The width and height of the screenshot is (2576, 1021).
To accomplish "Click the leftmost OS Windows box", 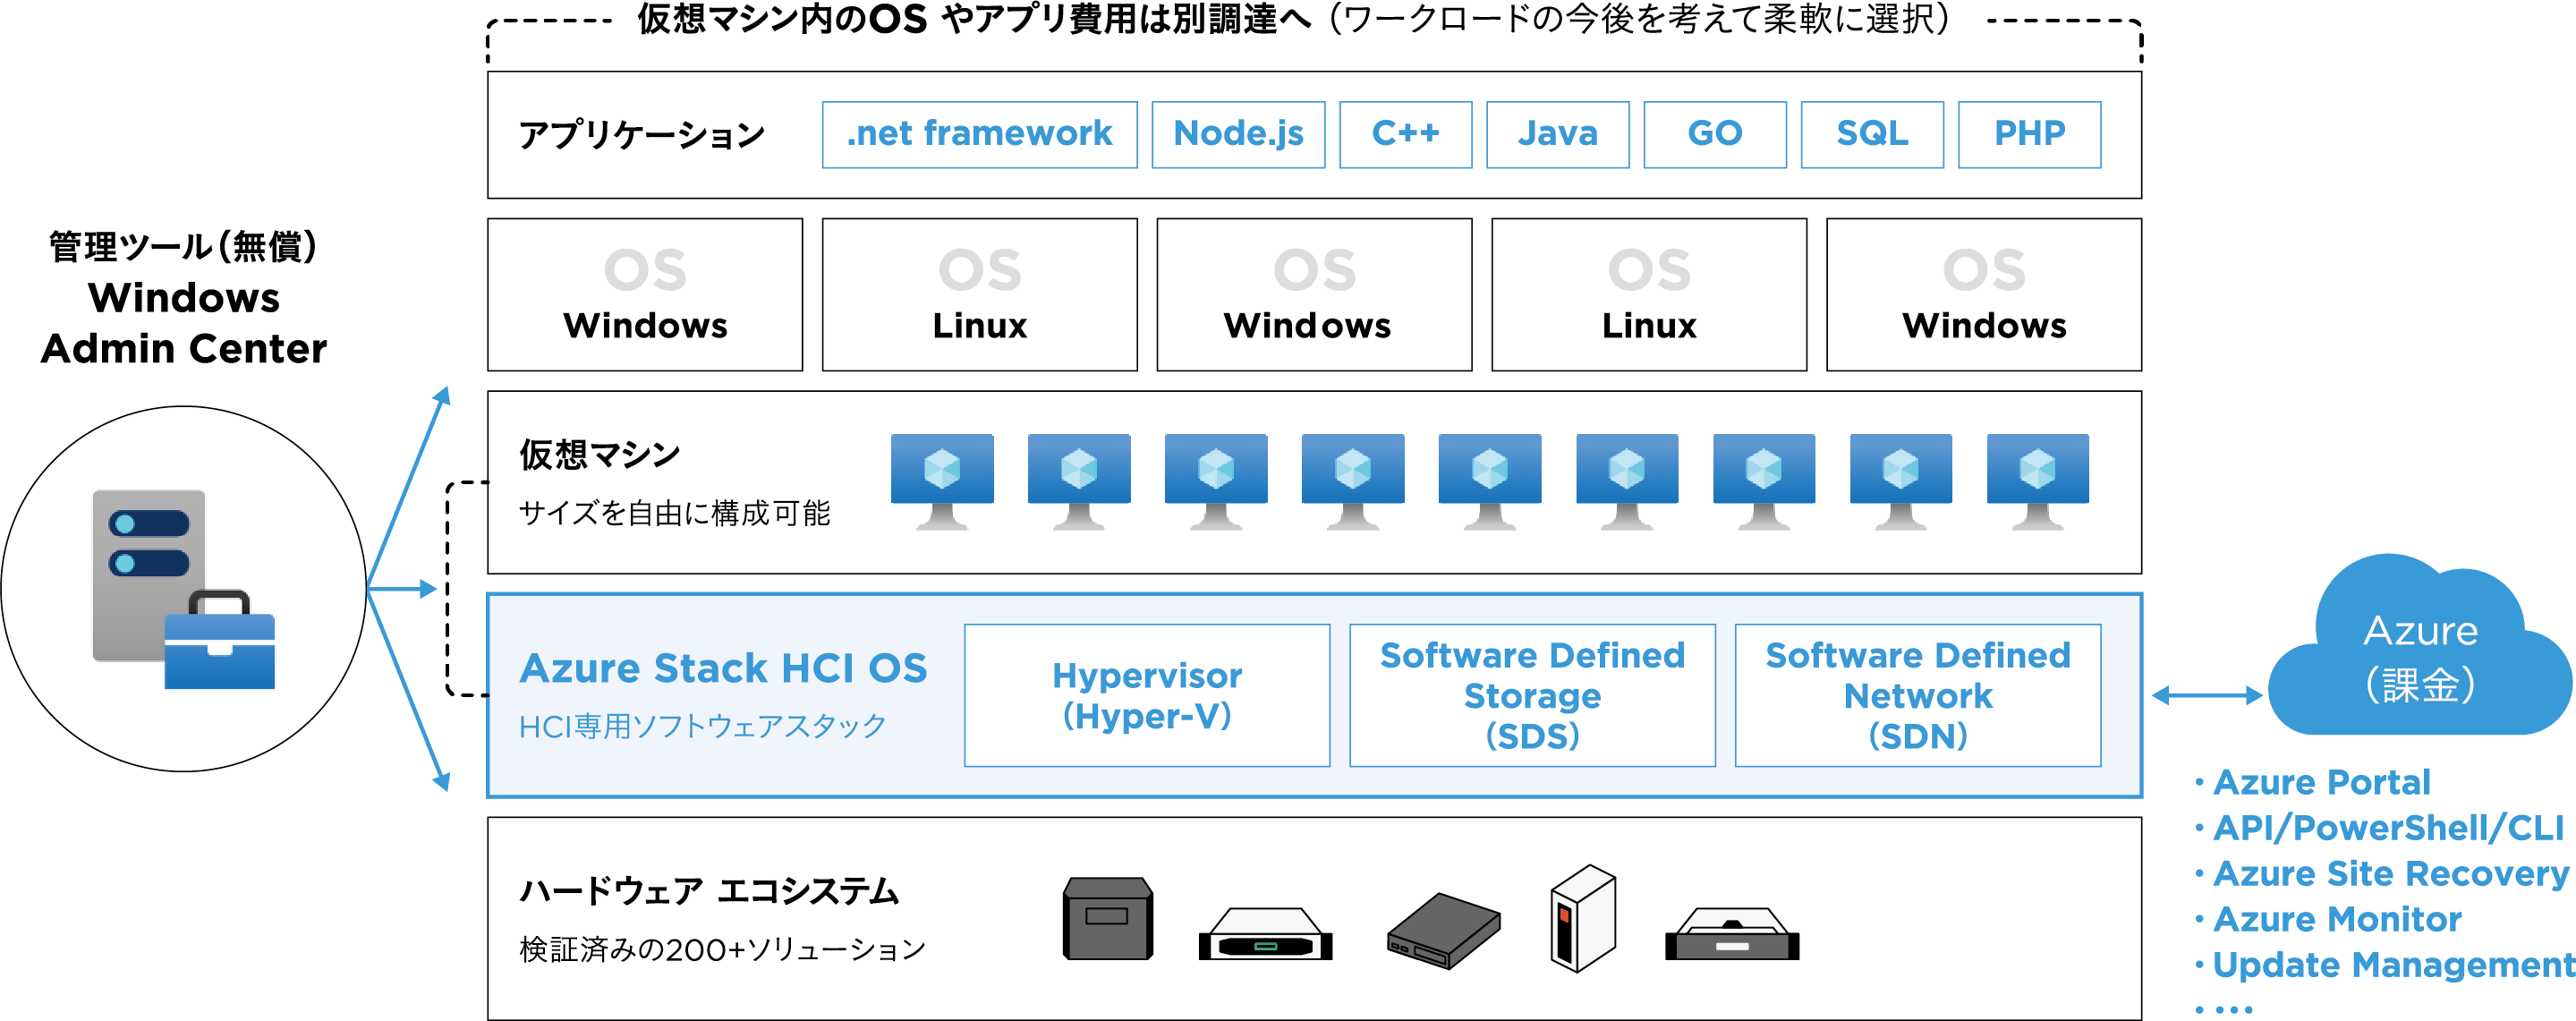I will point(645,294).
